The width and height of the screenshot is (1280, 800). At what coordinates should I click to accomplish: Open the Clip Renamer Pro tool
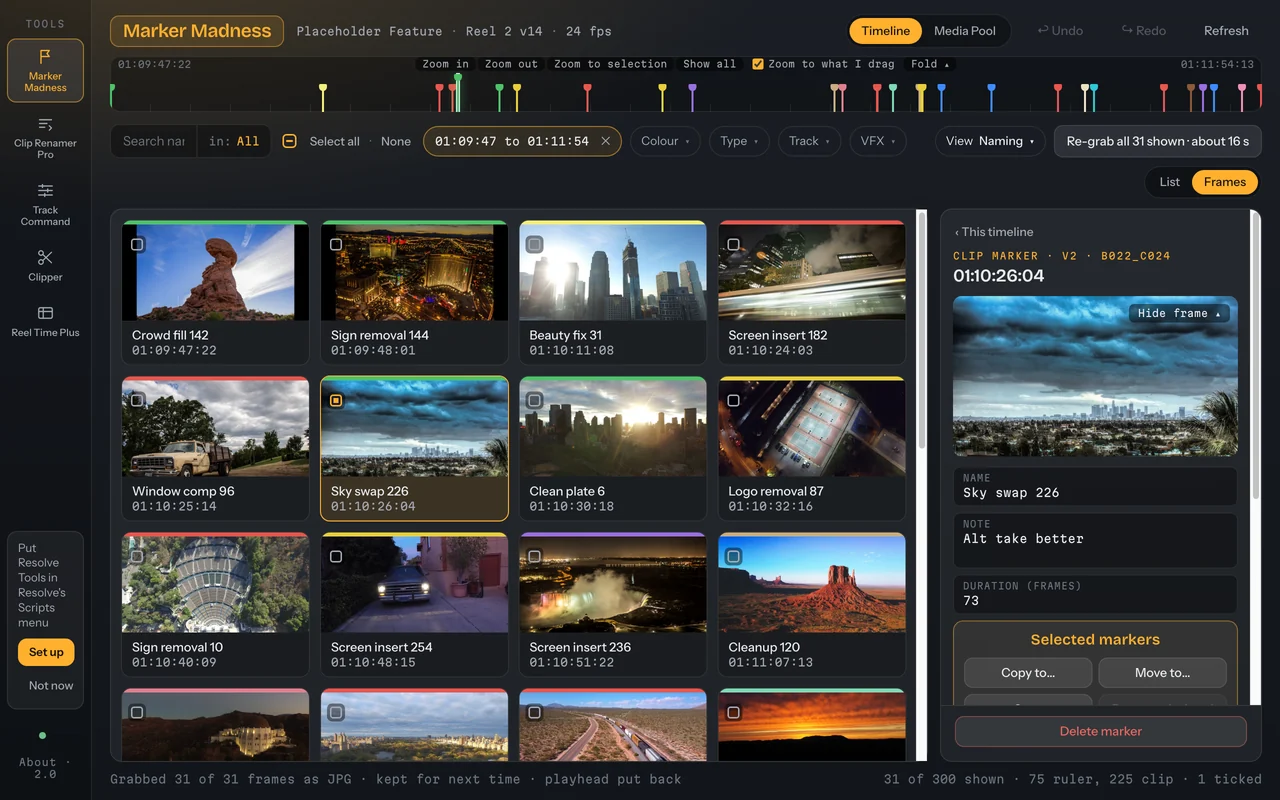(45, 138)
